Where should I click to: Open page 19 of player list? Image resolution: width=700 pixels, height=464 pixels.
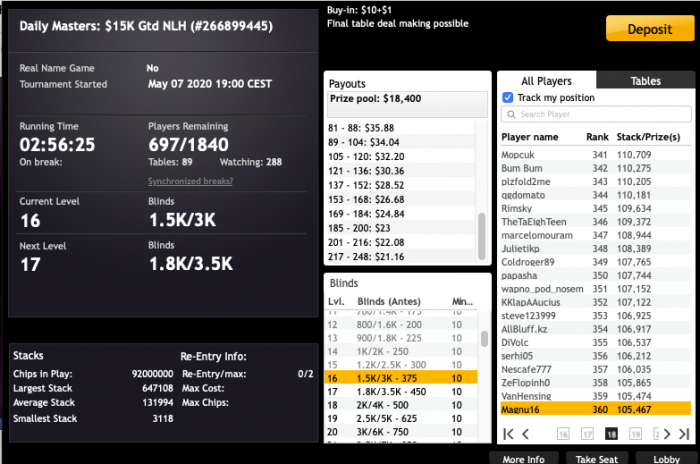tap(635, 434)
